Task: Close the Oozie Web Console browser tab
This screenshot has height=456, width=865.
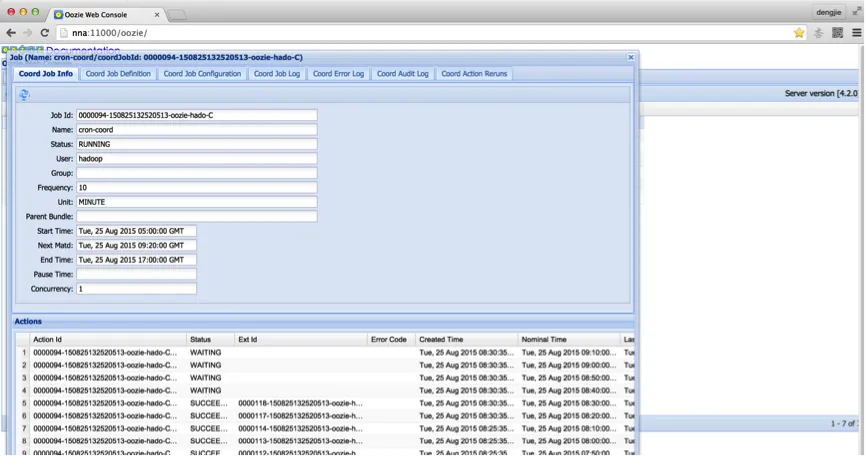Action: [x=157, y=15]
